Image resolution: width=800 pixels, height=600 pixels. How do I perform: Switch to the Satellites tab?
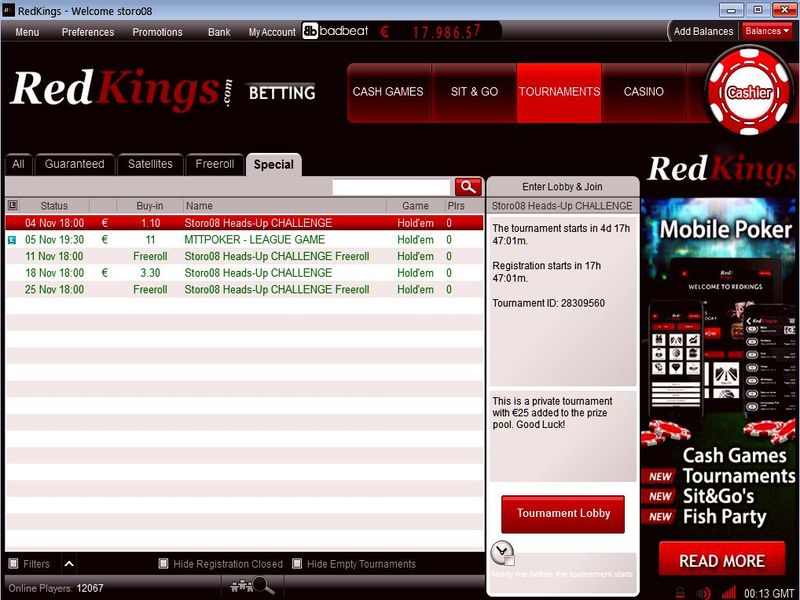coord(150,164)
